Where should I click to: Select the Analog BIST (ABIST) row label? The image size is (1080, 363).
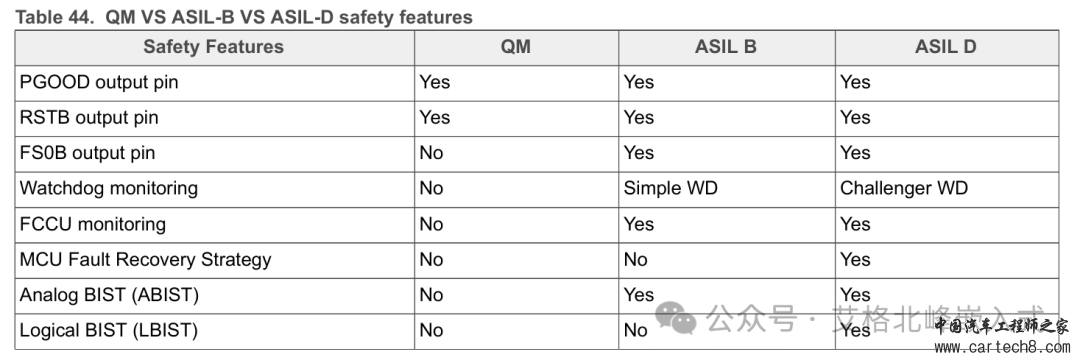[109, 295]
